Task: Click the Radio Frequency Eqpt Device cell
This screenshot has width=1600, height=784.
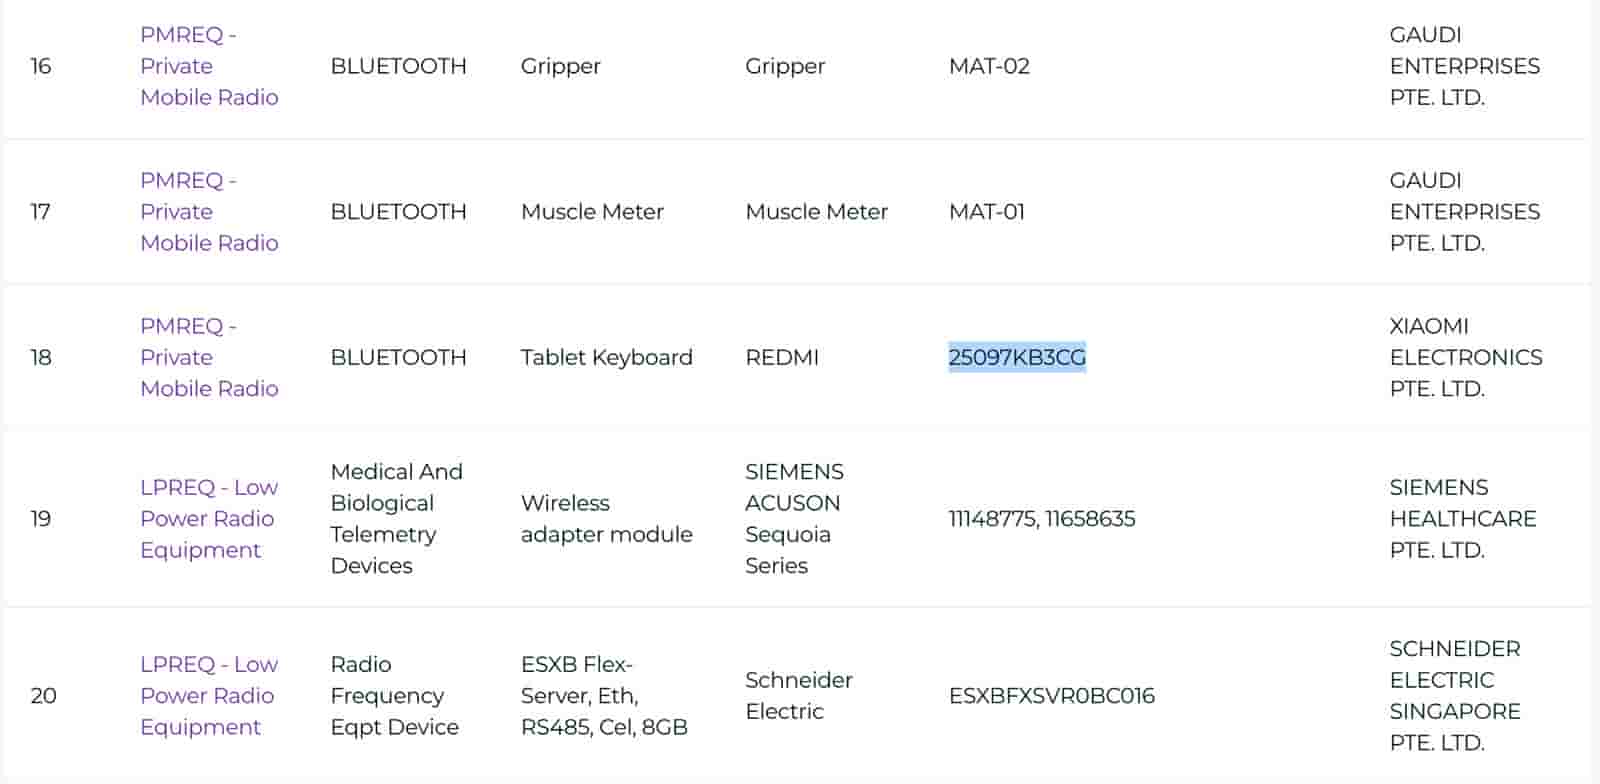Action: pyautogui.click(x=394, y=695)
